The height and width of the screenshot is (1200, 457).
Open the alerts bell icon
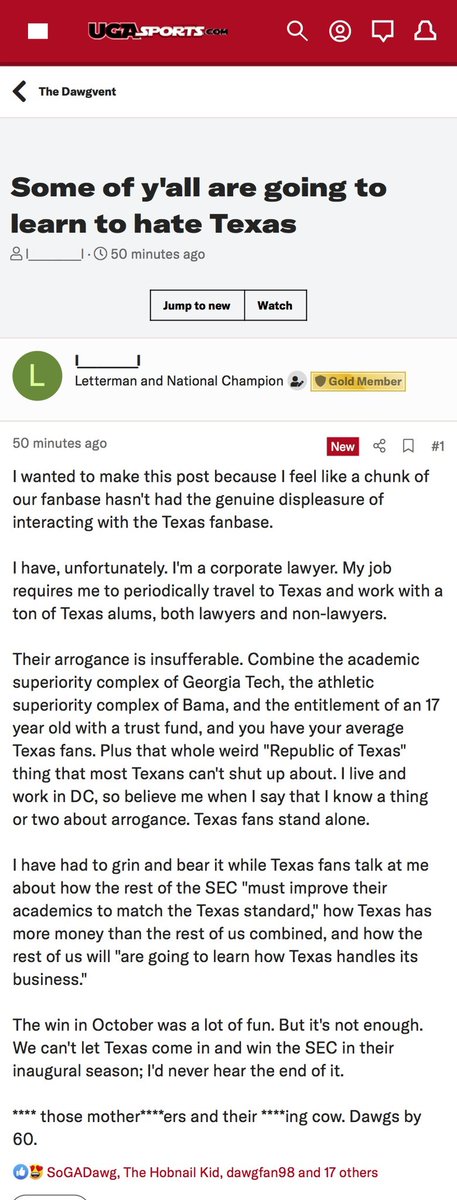424,31
